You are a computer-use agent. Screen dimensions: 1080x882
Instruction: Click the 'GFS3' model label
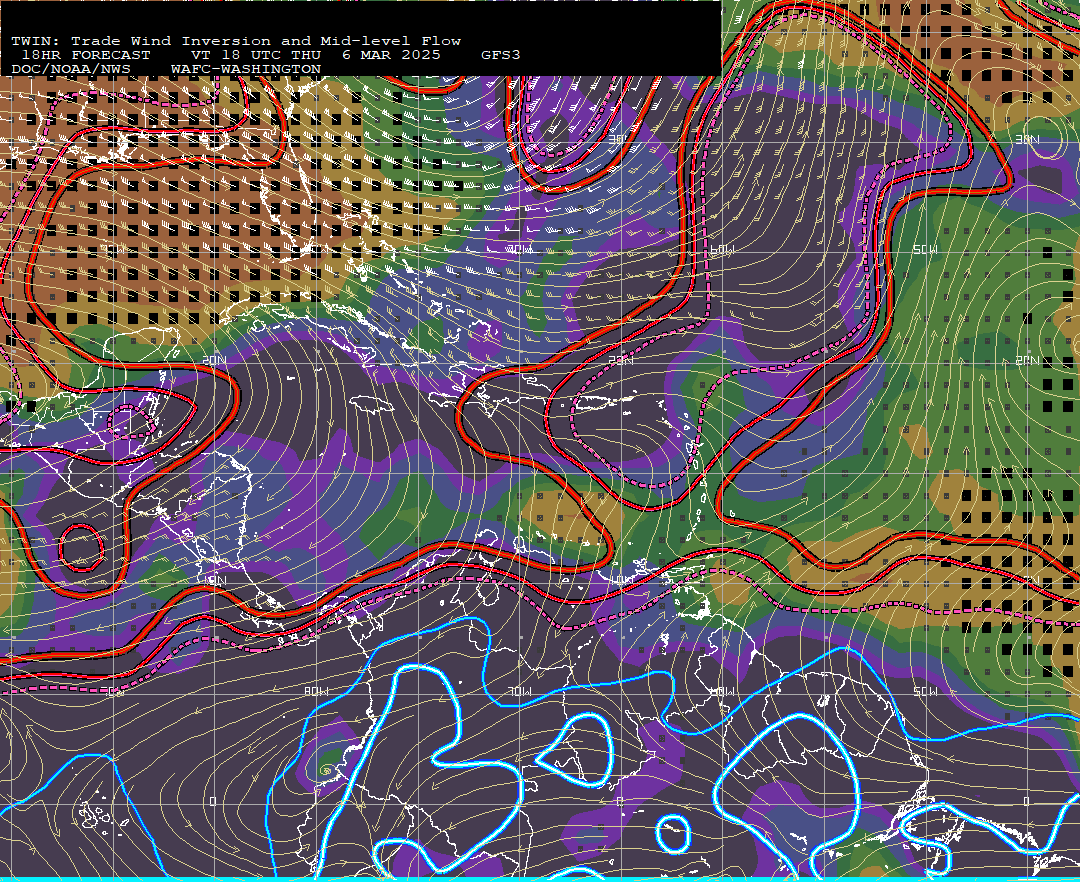[501, 55]
